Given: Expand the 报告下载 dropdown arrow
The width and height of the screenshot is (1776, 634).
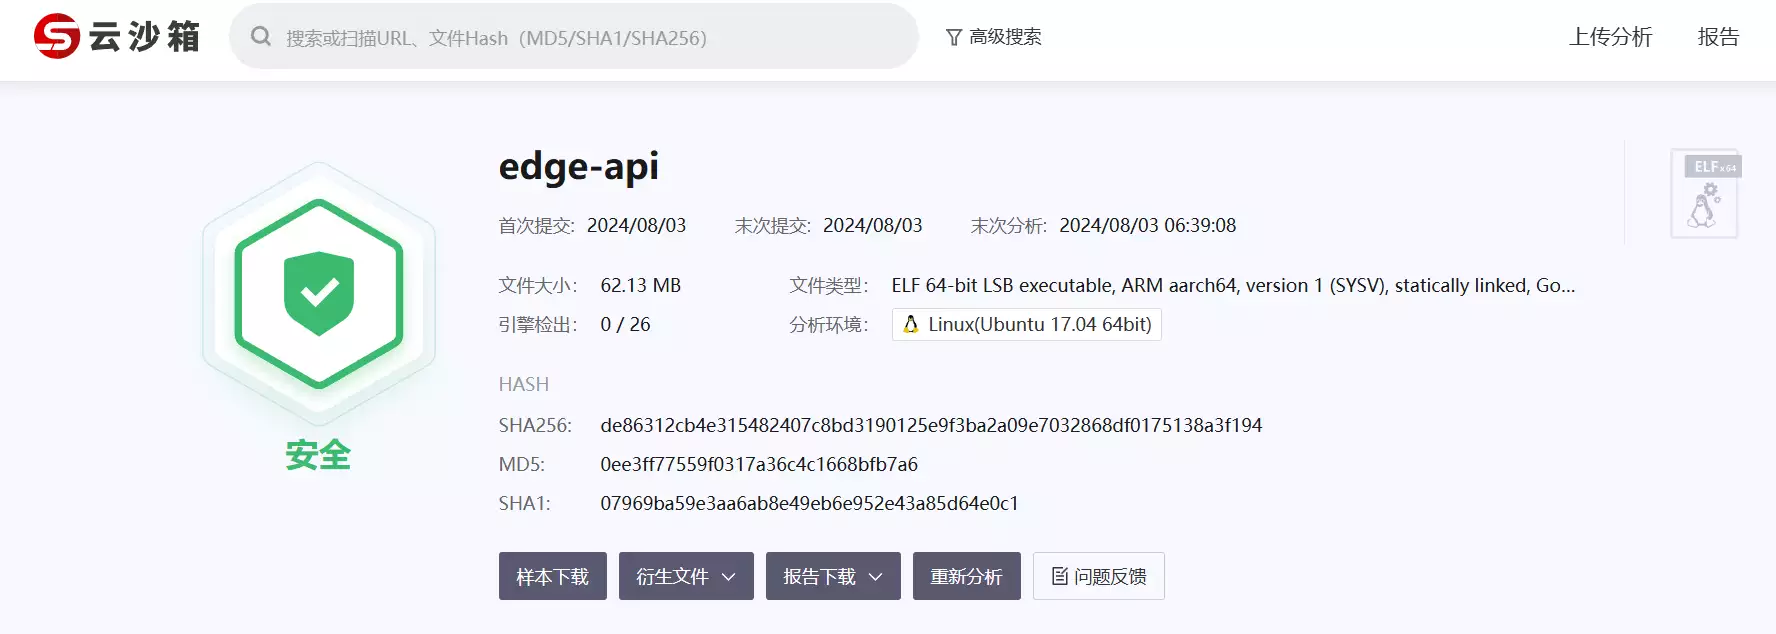Looking at the screenshot, I should coord(876,577).
